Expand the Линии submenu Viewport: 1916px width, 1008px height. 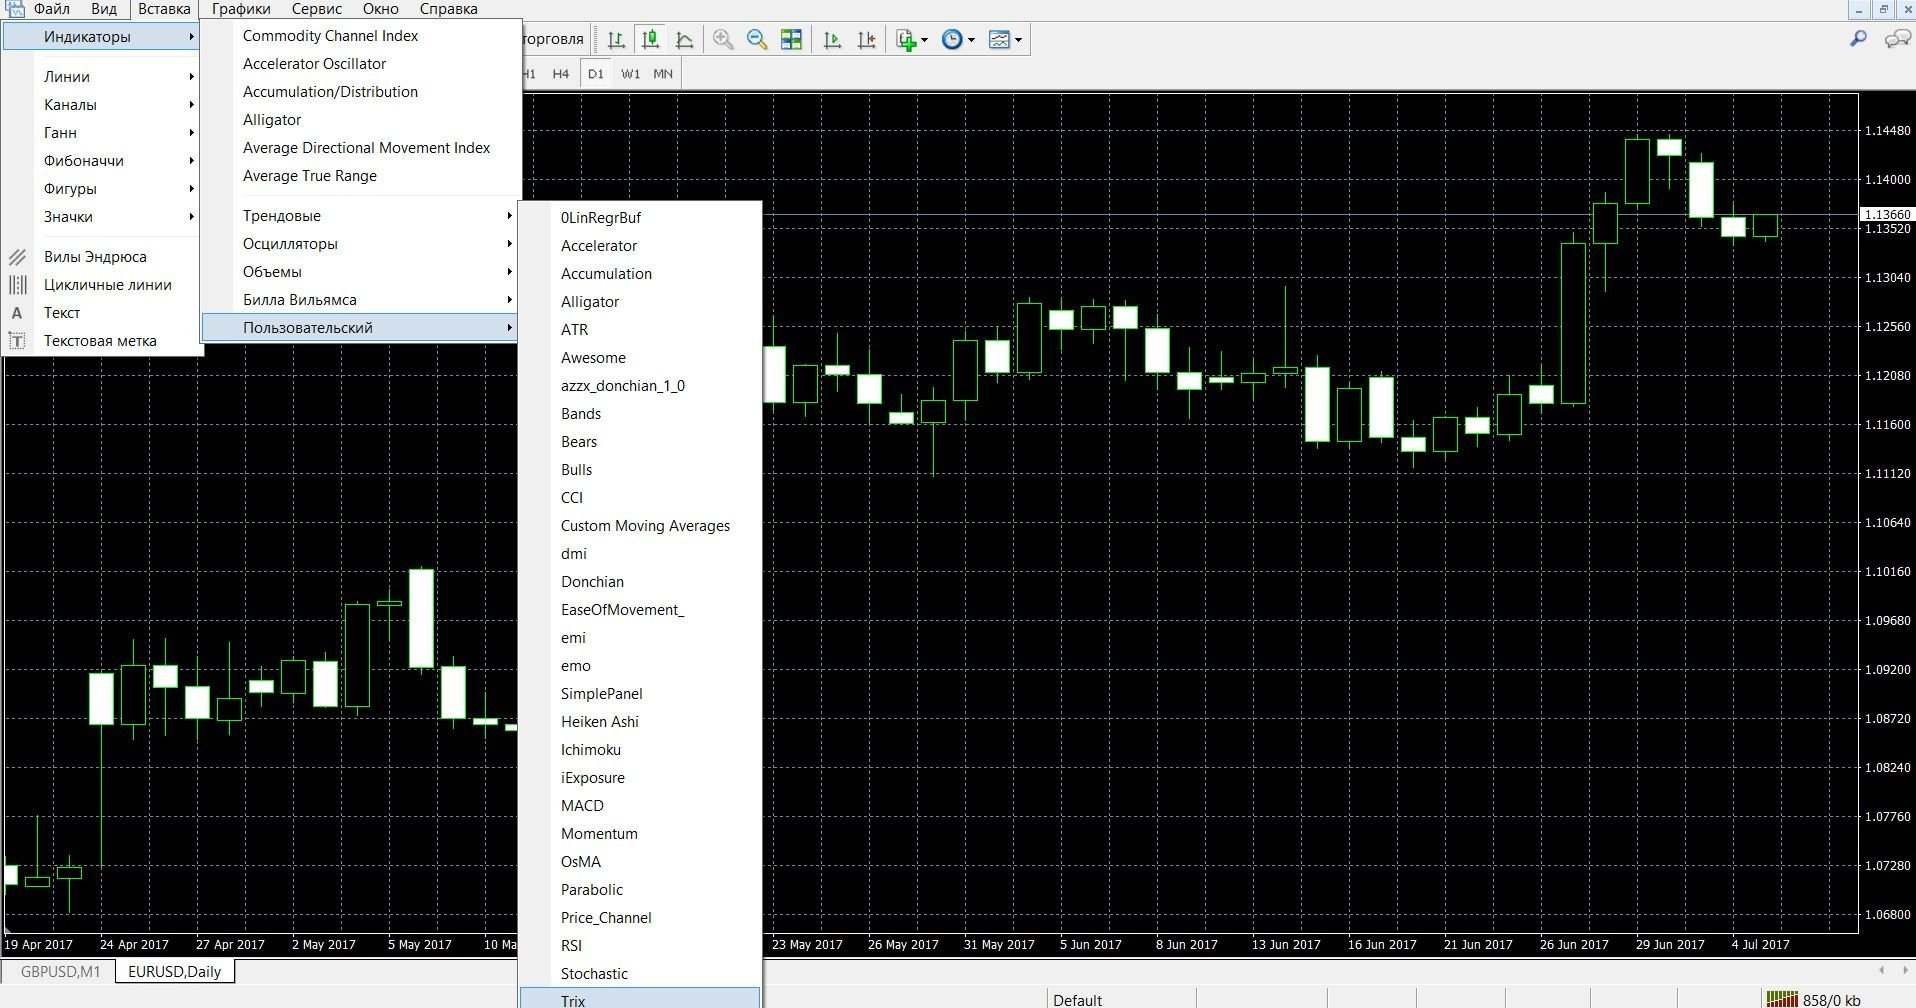click(x=103, y=77)
